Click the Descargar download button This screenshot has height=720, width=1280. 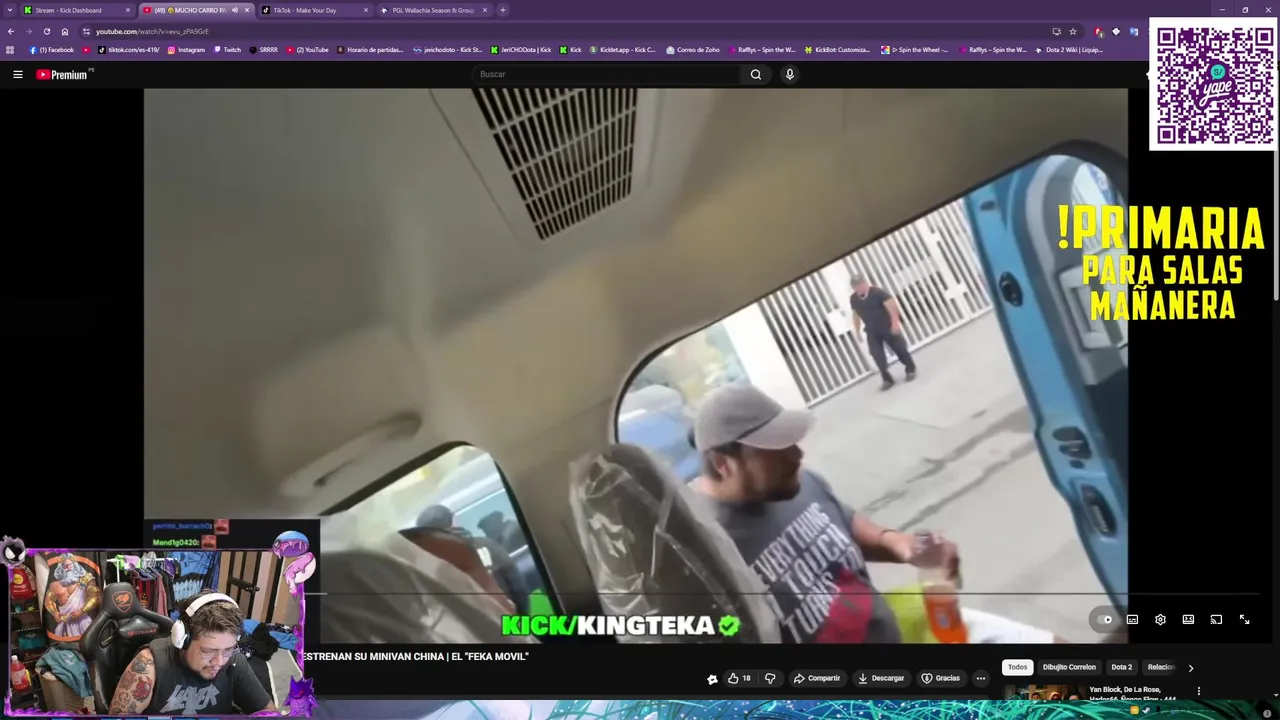(881, 678)
